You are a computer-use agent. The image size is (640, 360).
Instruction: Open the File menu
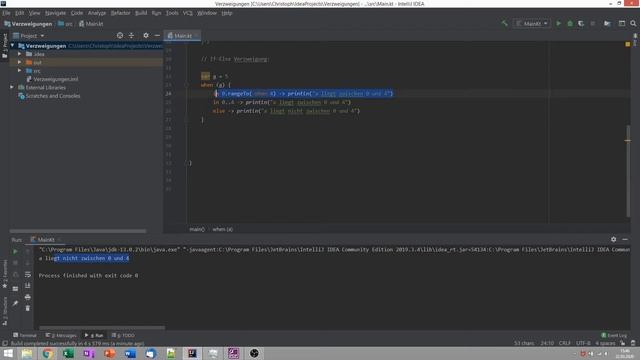point(7,13)
